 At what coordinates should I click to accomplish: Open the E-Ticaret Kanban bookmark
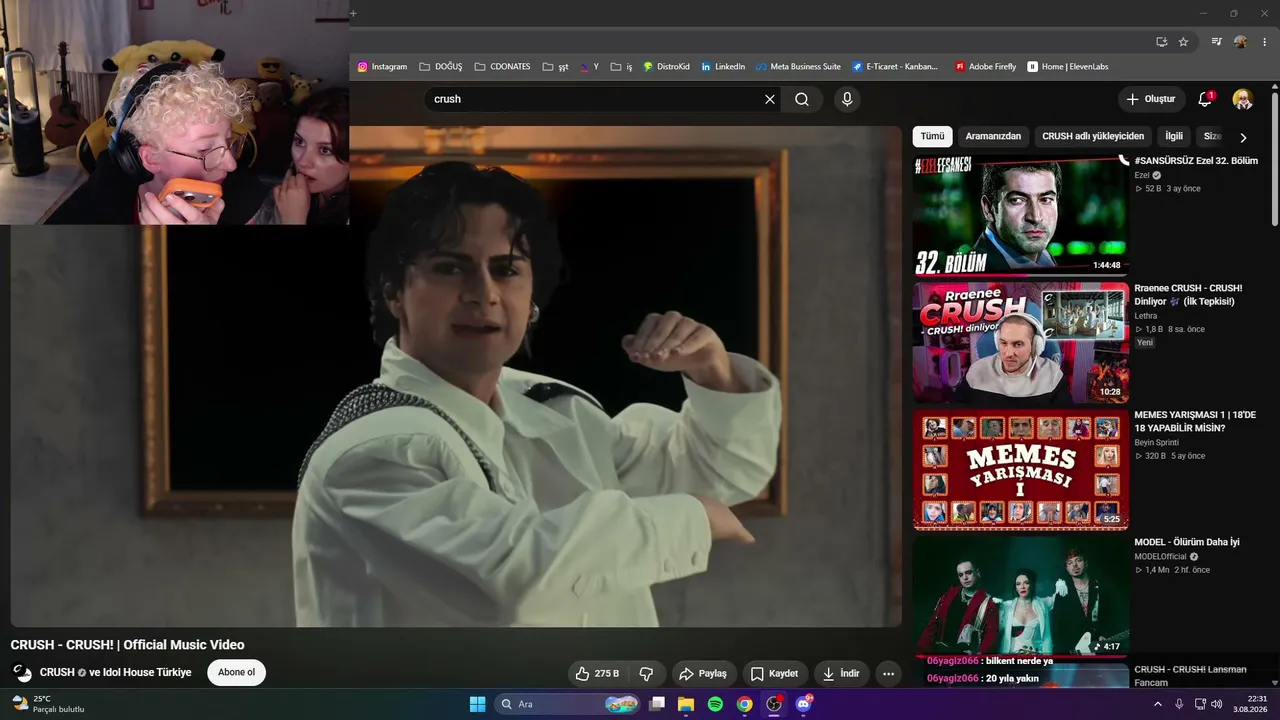896,67
